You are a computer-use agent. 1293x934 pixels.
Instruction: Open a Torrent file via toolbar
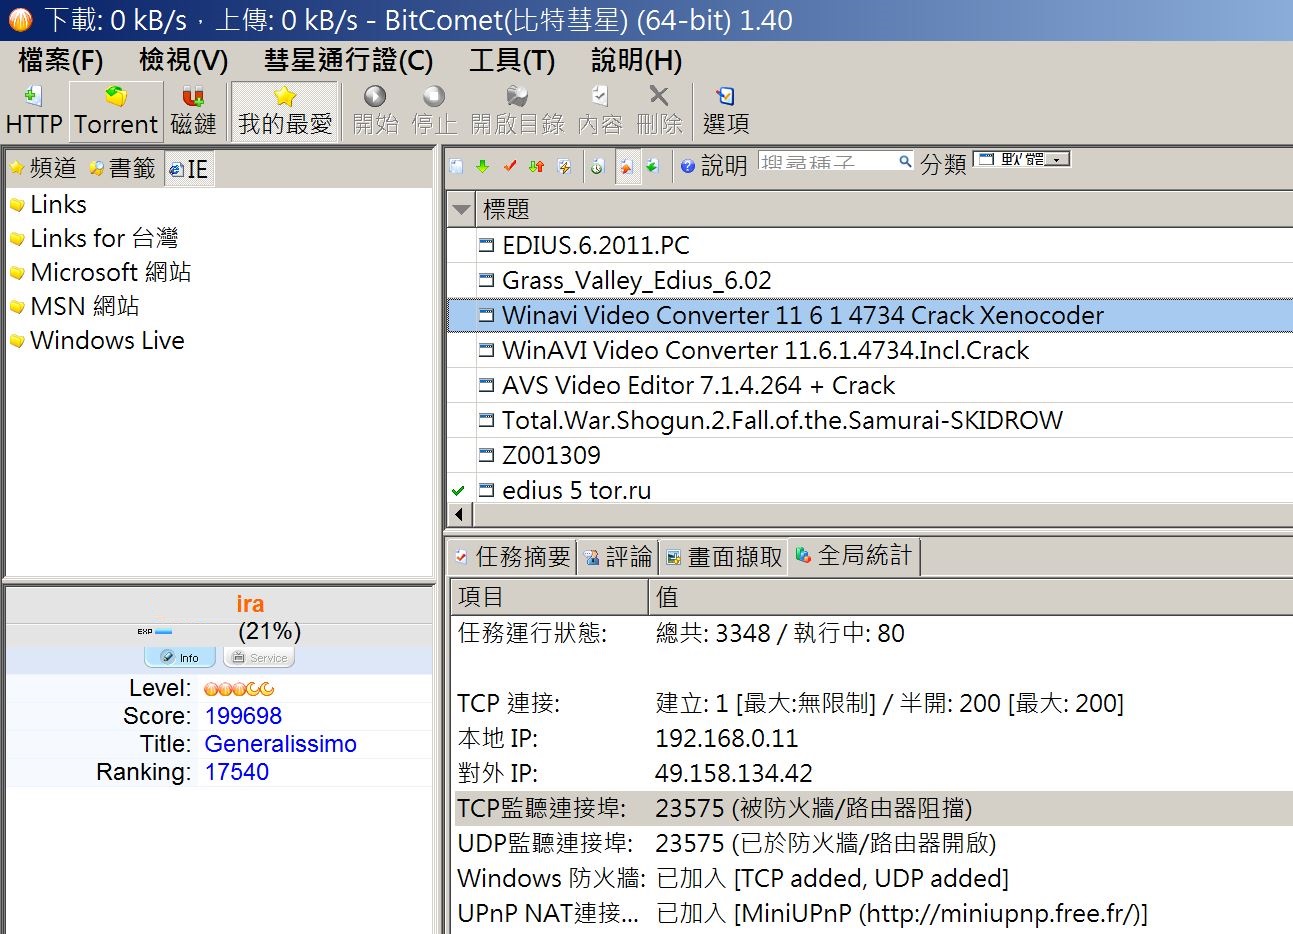pos(116,110)
